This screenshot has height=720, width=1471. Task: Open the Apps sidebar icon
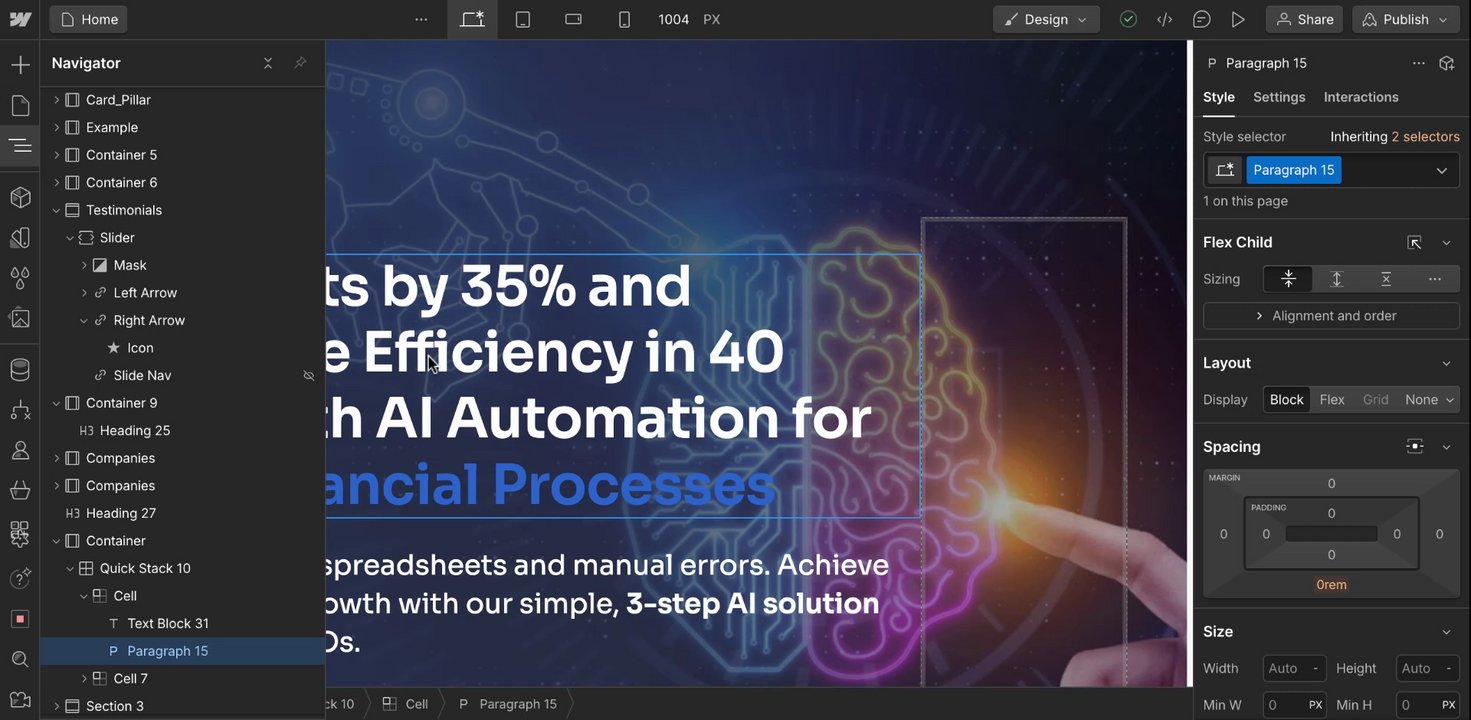tap(20, 533)
